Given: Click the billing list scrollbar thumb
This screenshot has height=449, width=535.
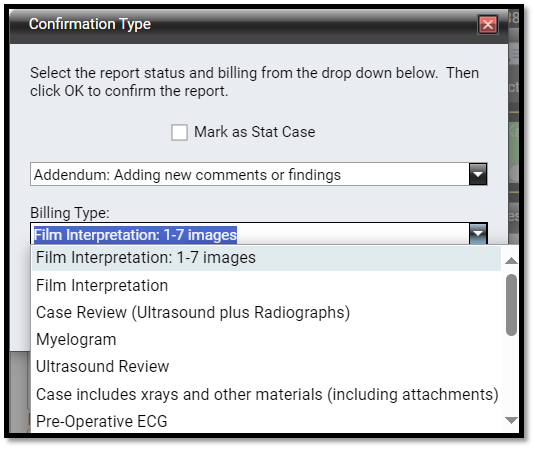Looking at the screenshot, I should (511, 305).
